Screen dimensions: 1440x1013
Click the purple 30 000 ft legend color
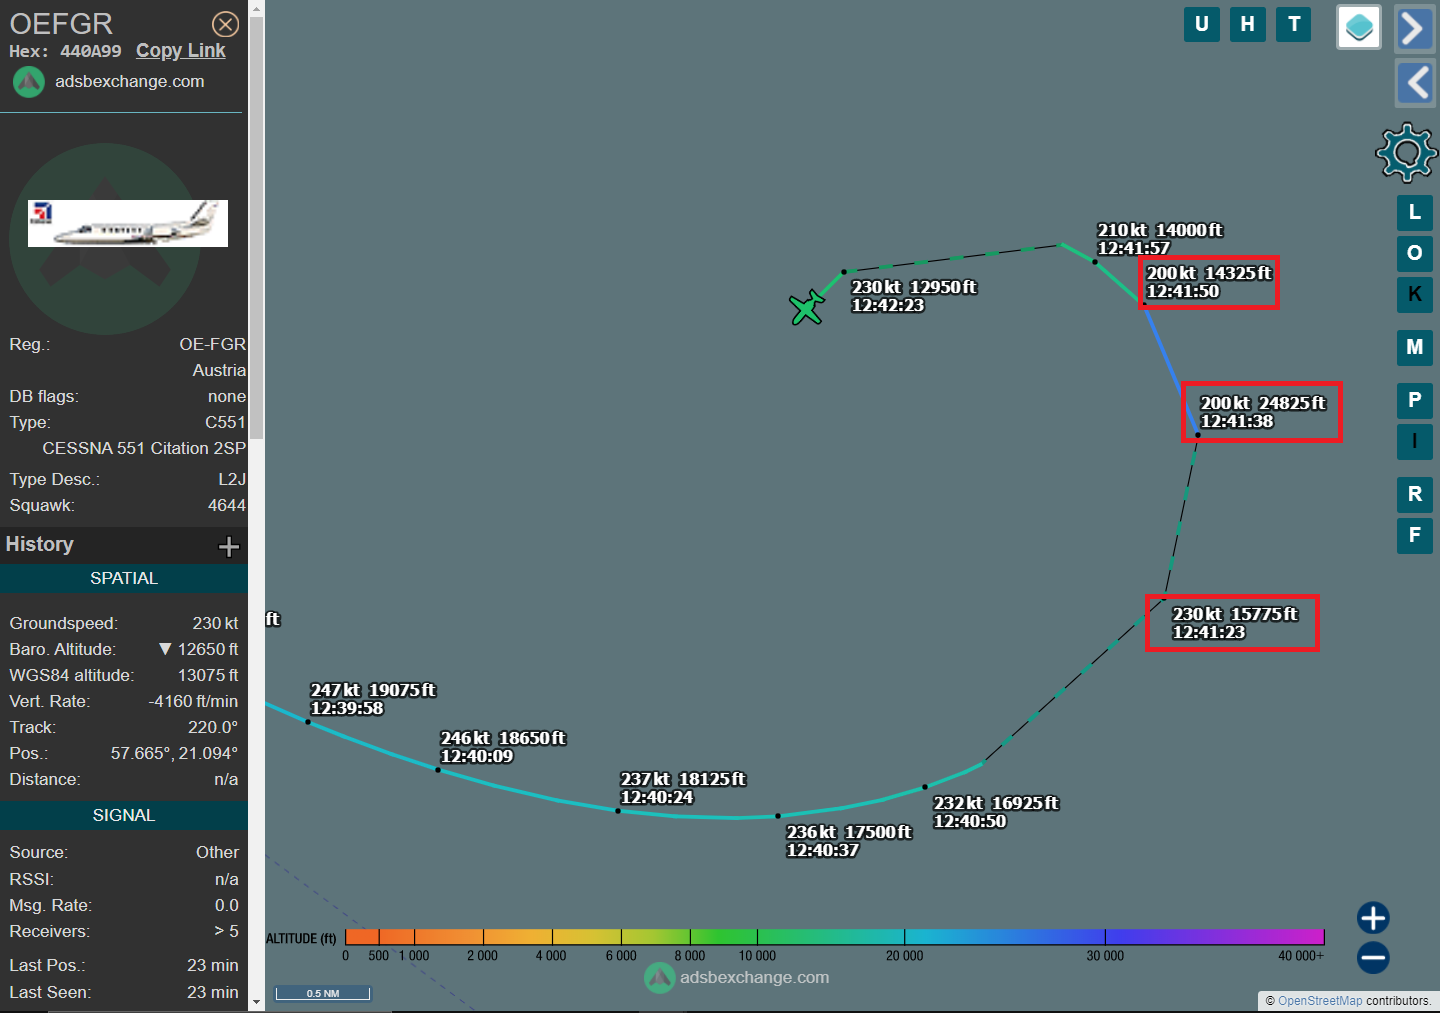click(1105, 937)
